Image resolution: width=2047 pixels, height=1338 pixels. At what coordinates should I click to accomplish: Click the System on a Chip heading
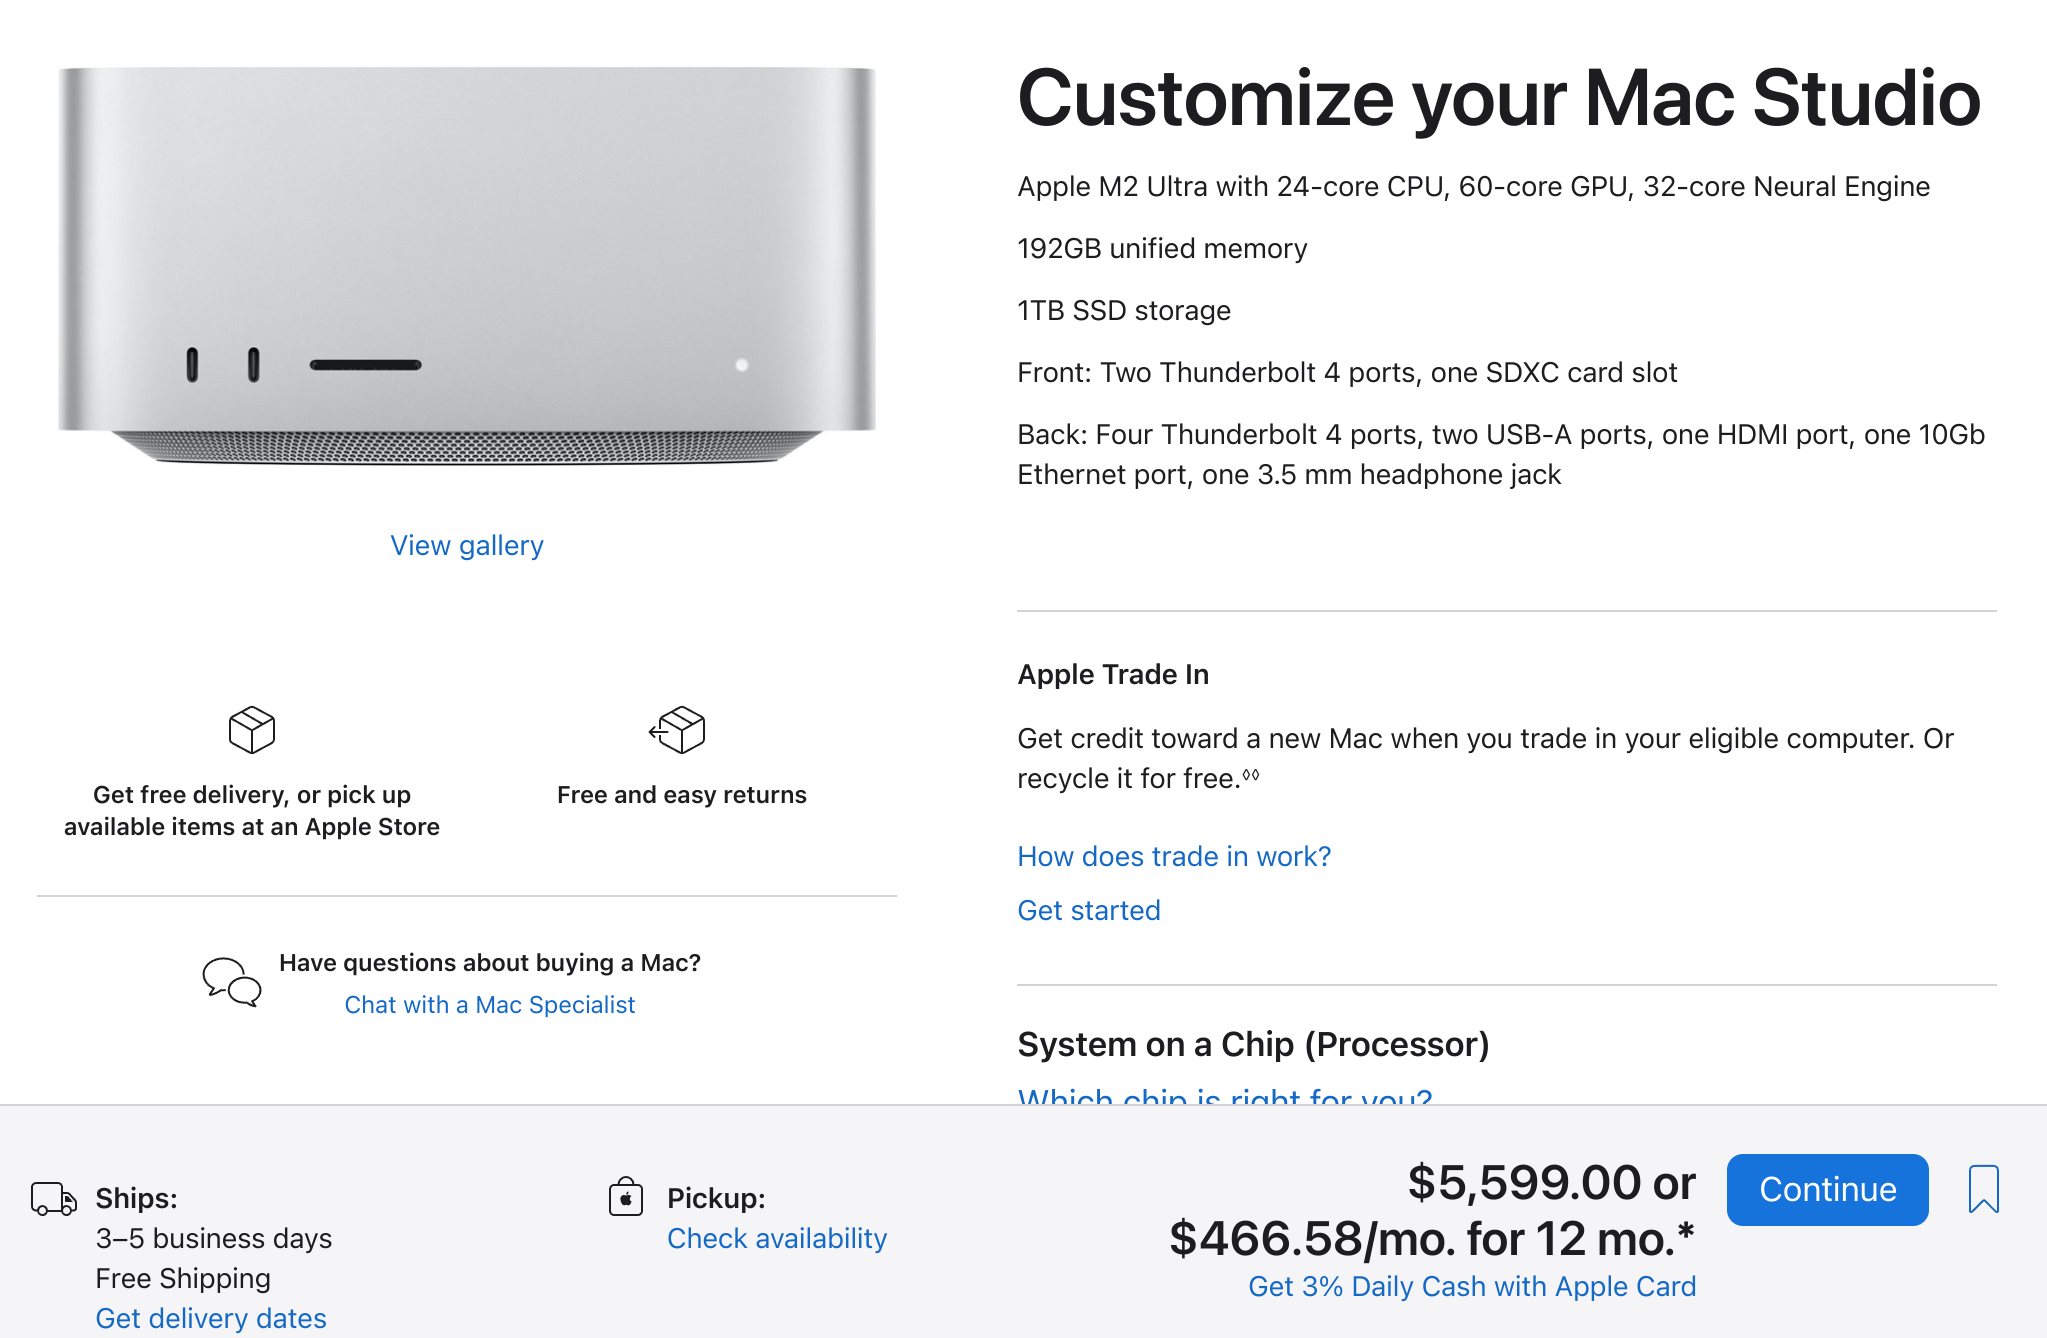(x=1253, y=1045)
